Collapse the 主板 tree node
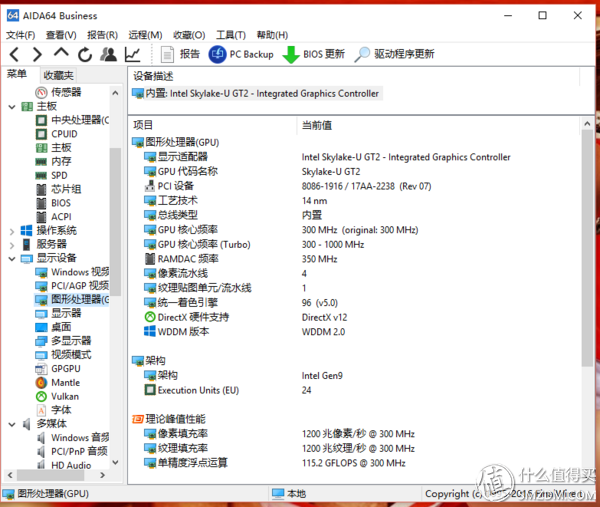Image resolution: width=600 pixels, height=507 pixels. click(11, 106)
